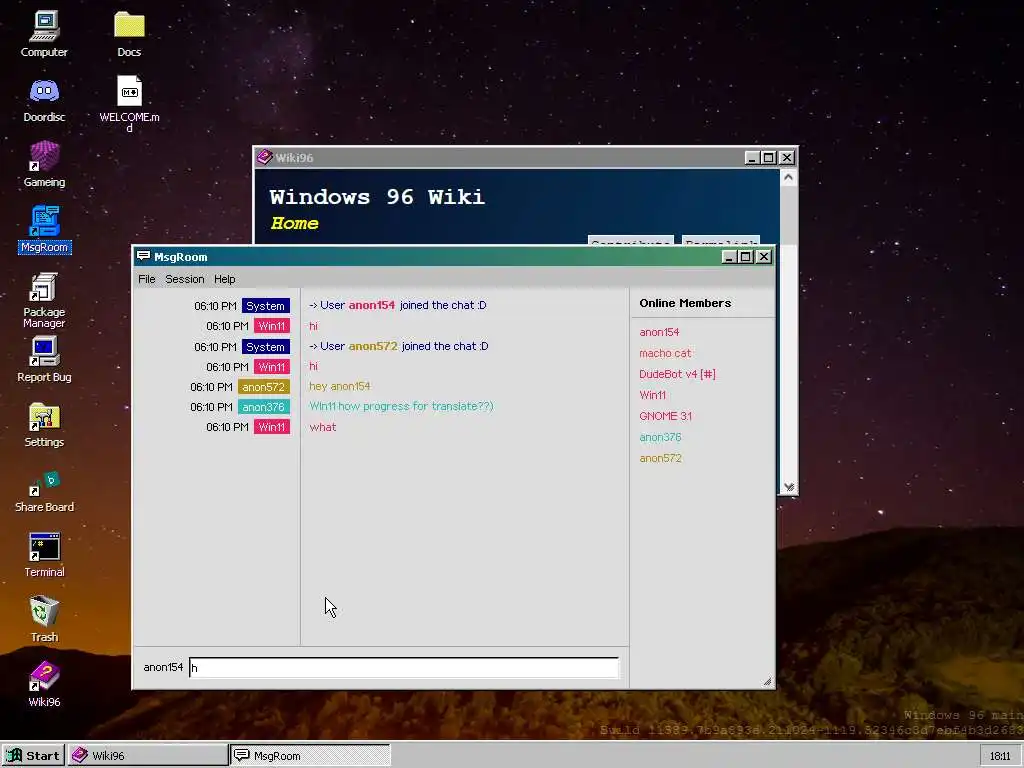Launch the Wiki96 desktop icon
The image size is (1024, 768).
coord(44,684)
